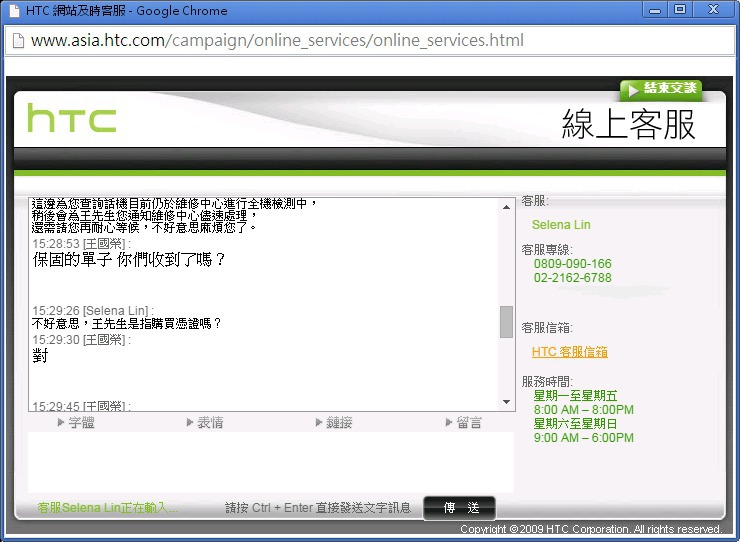Click the Ctrl + Enter hint text
This screenshot has height=542, width=740.
click(x=318, y=508)
